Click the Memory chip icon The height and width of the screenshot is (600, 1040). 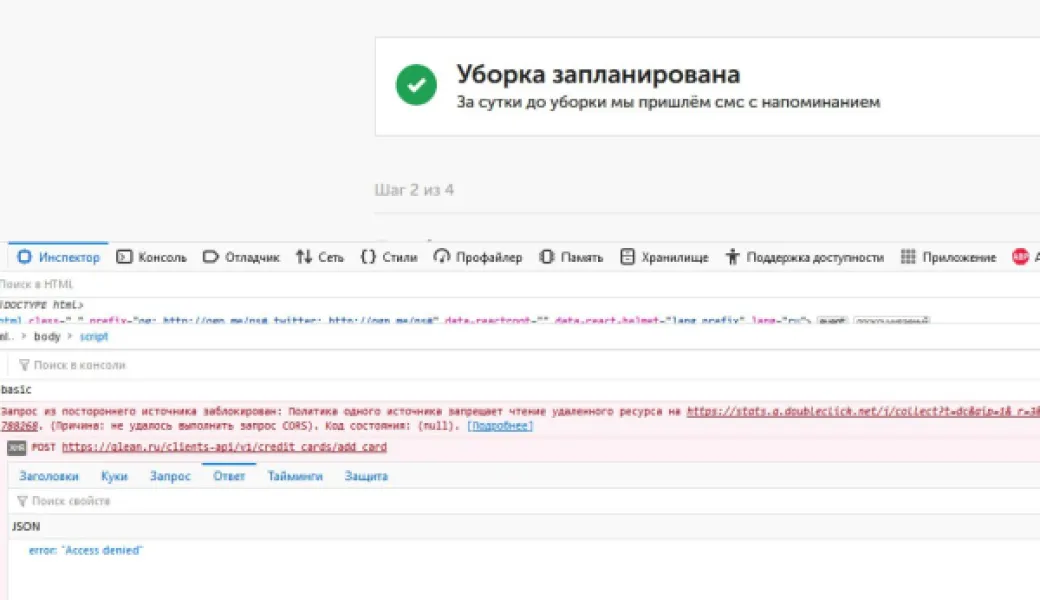pos(547,257)
